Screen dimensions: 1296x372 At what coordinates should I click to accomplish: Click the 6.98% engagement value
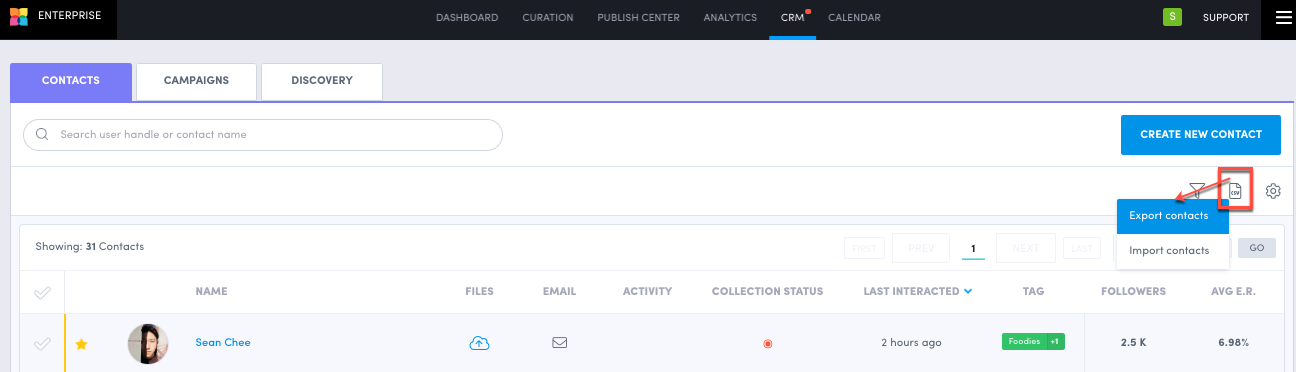click(1233, 343)
